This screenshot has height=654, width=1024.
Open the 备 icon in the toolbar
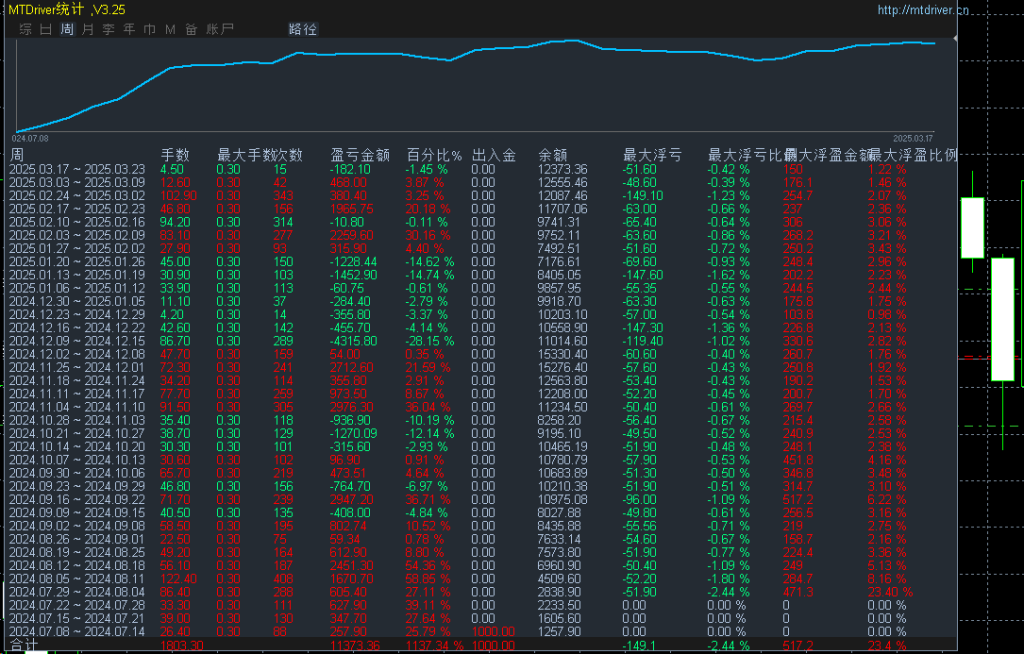pos(192,29)
